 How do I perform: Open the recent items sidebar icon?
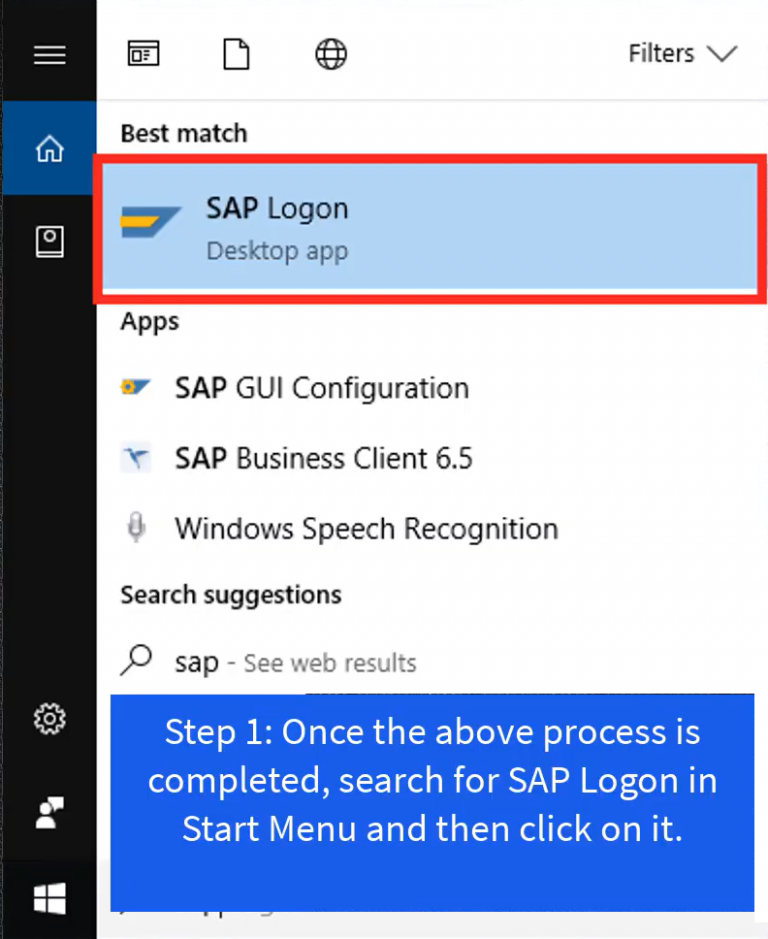(48, 241)
